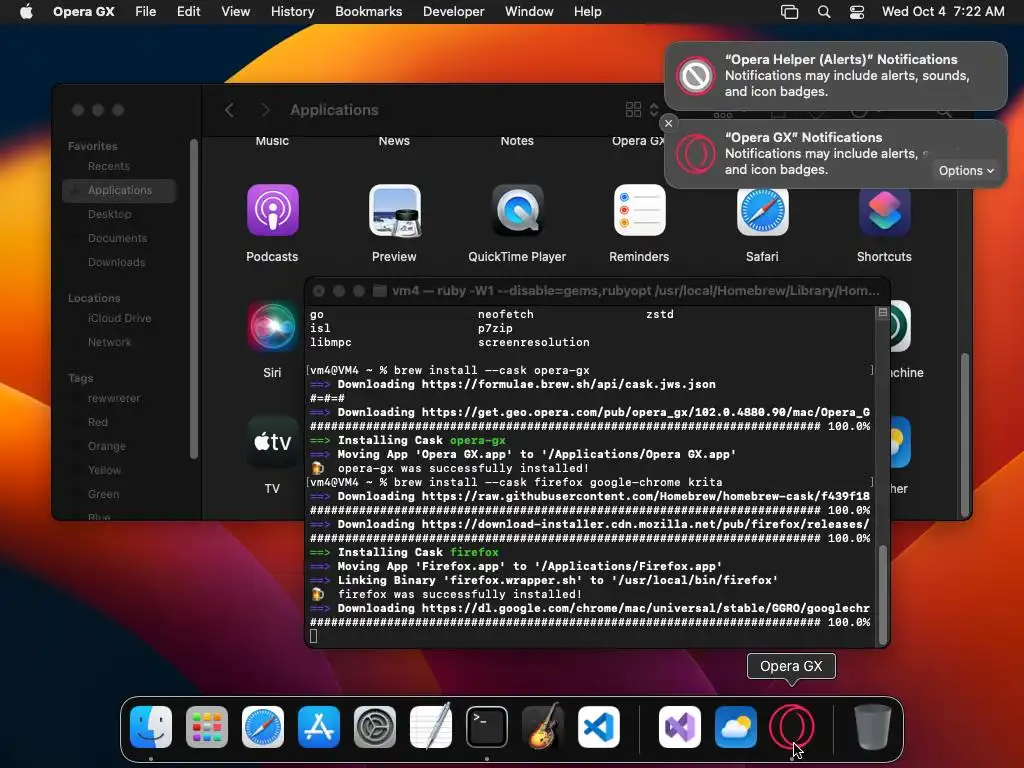Open Visual Studio Code from Dock

[x=599, y=727]
